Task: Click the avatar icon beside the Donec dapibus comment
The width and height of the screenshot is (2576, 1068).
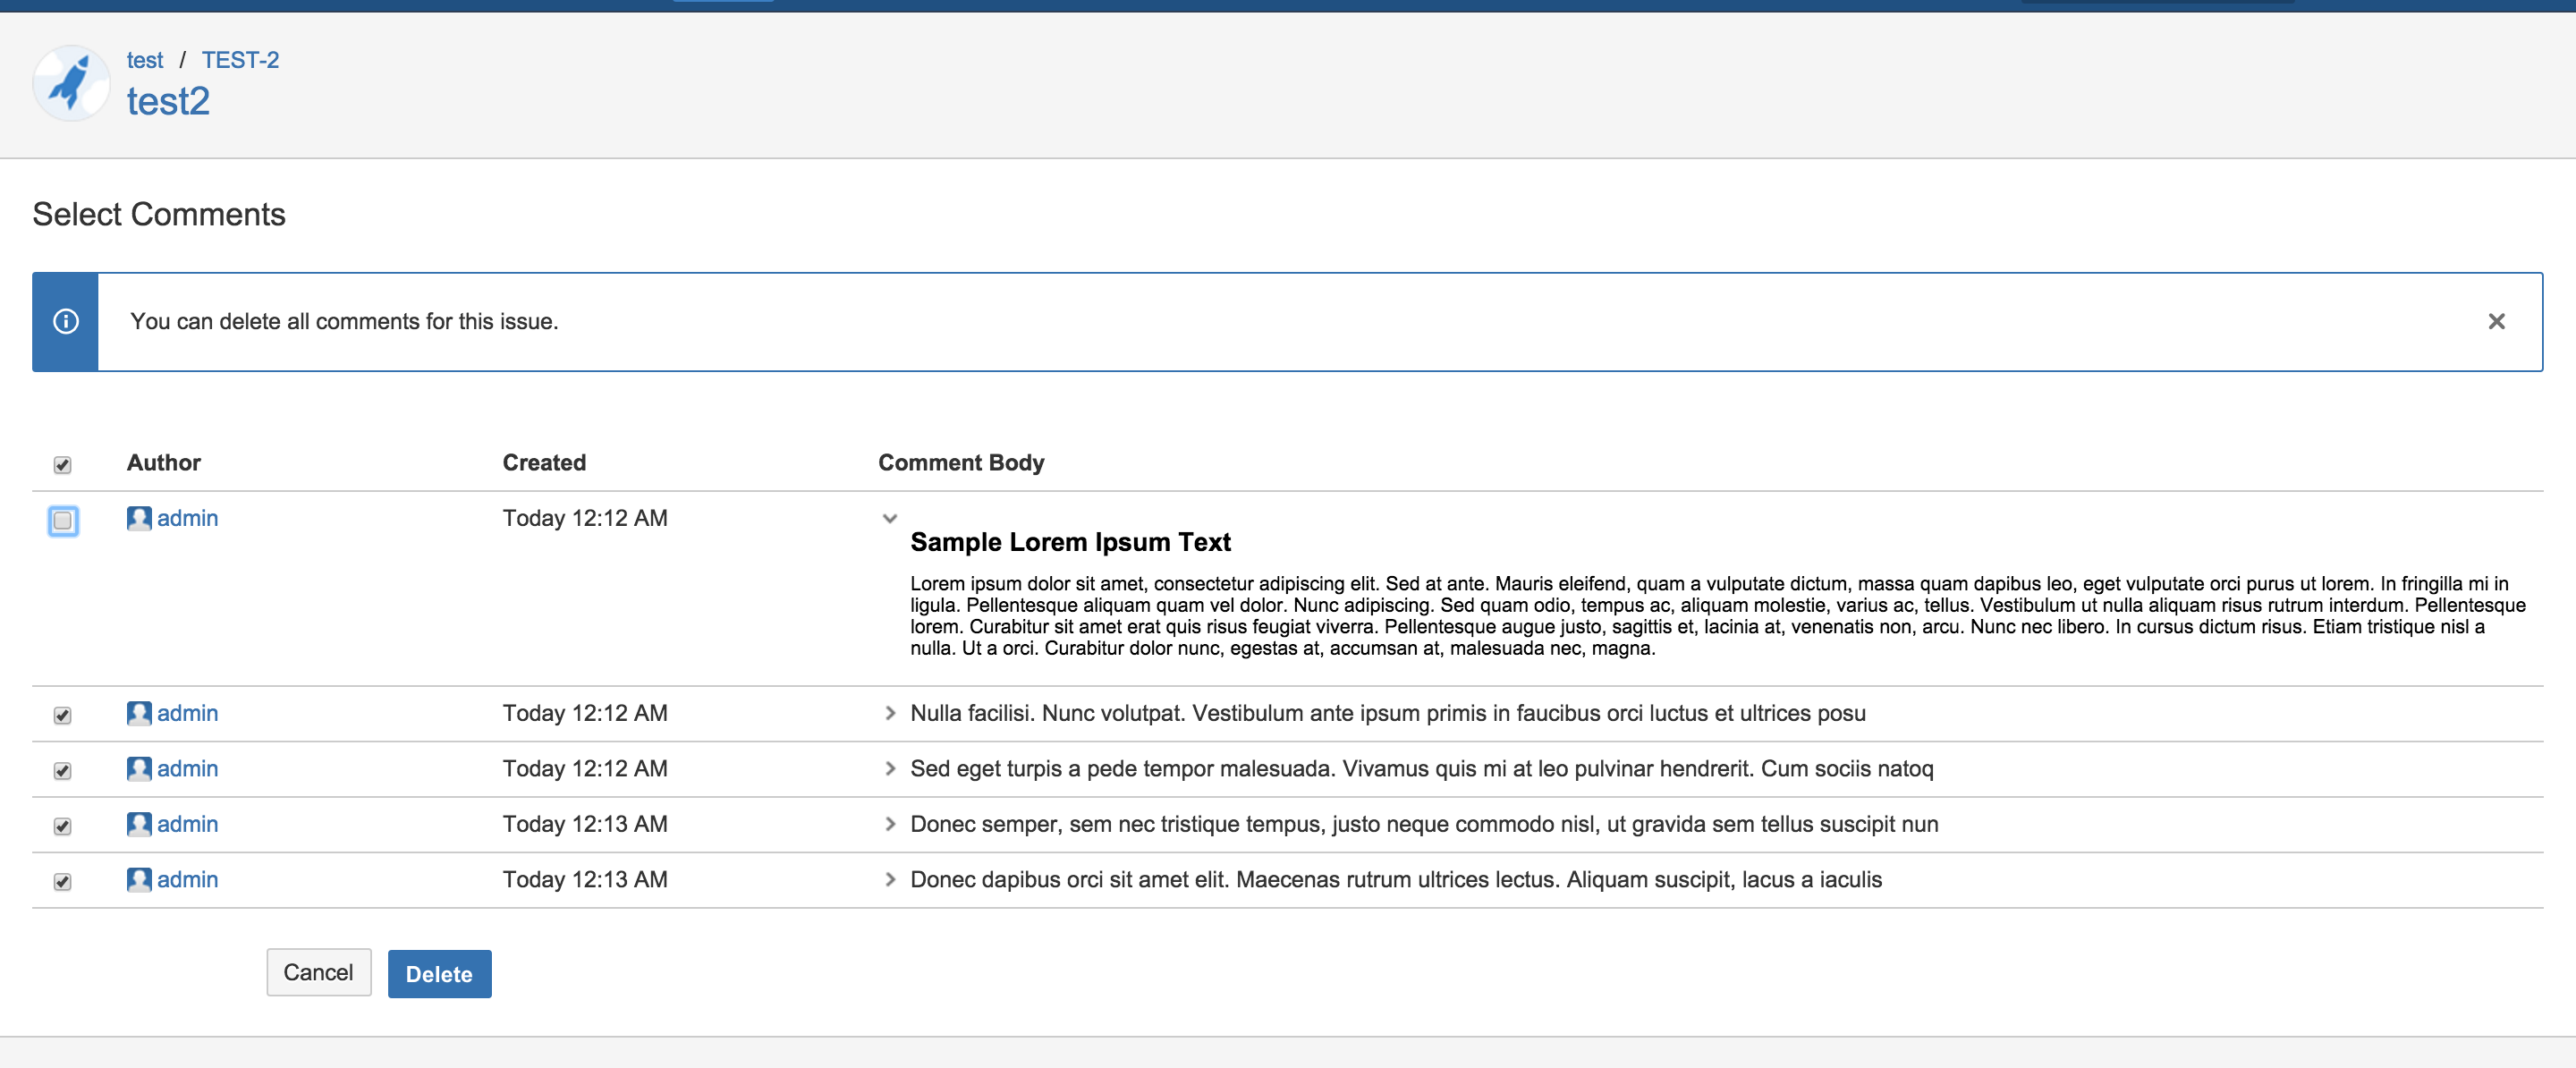Action: pyautogui.click(x=139, y=879)
